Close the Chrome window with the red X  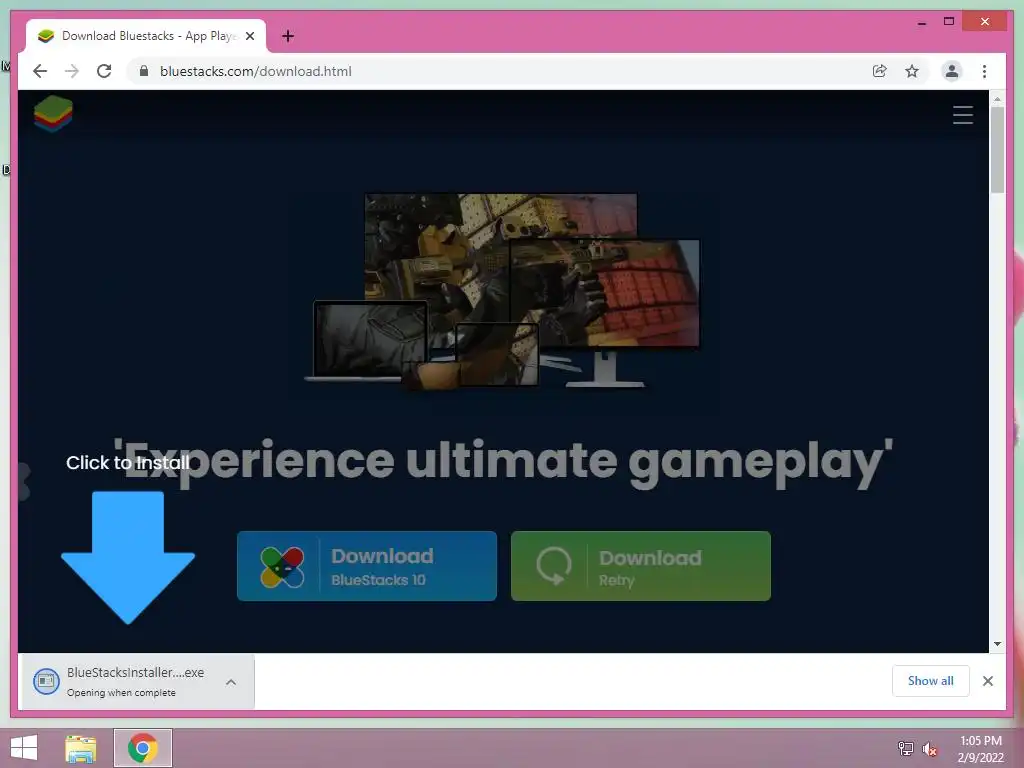985,22
